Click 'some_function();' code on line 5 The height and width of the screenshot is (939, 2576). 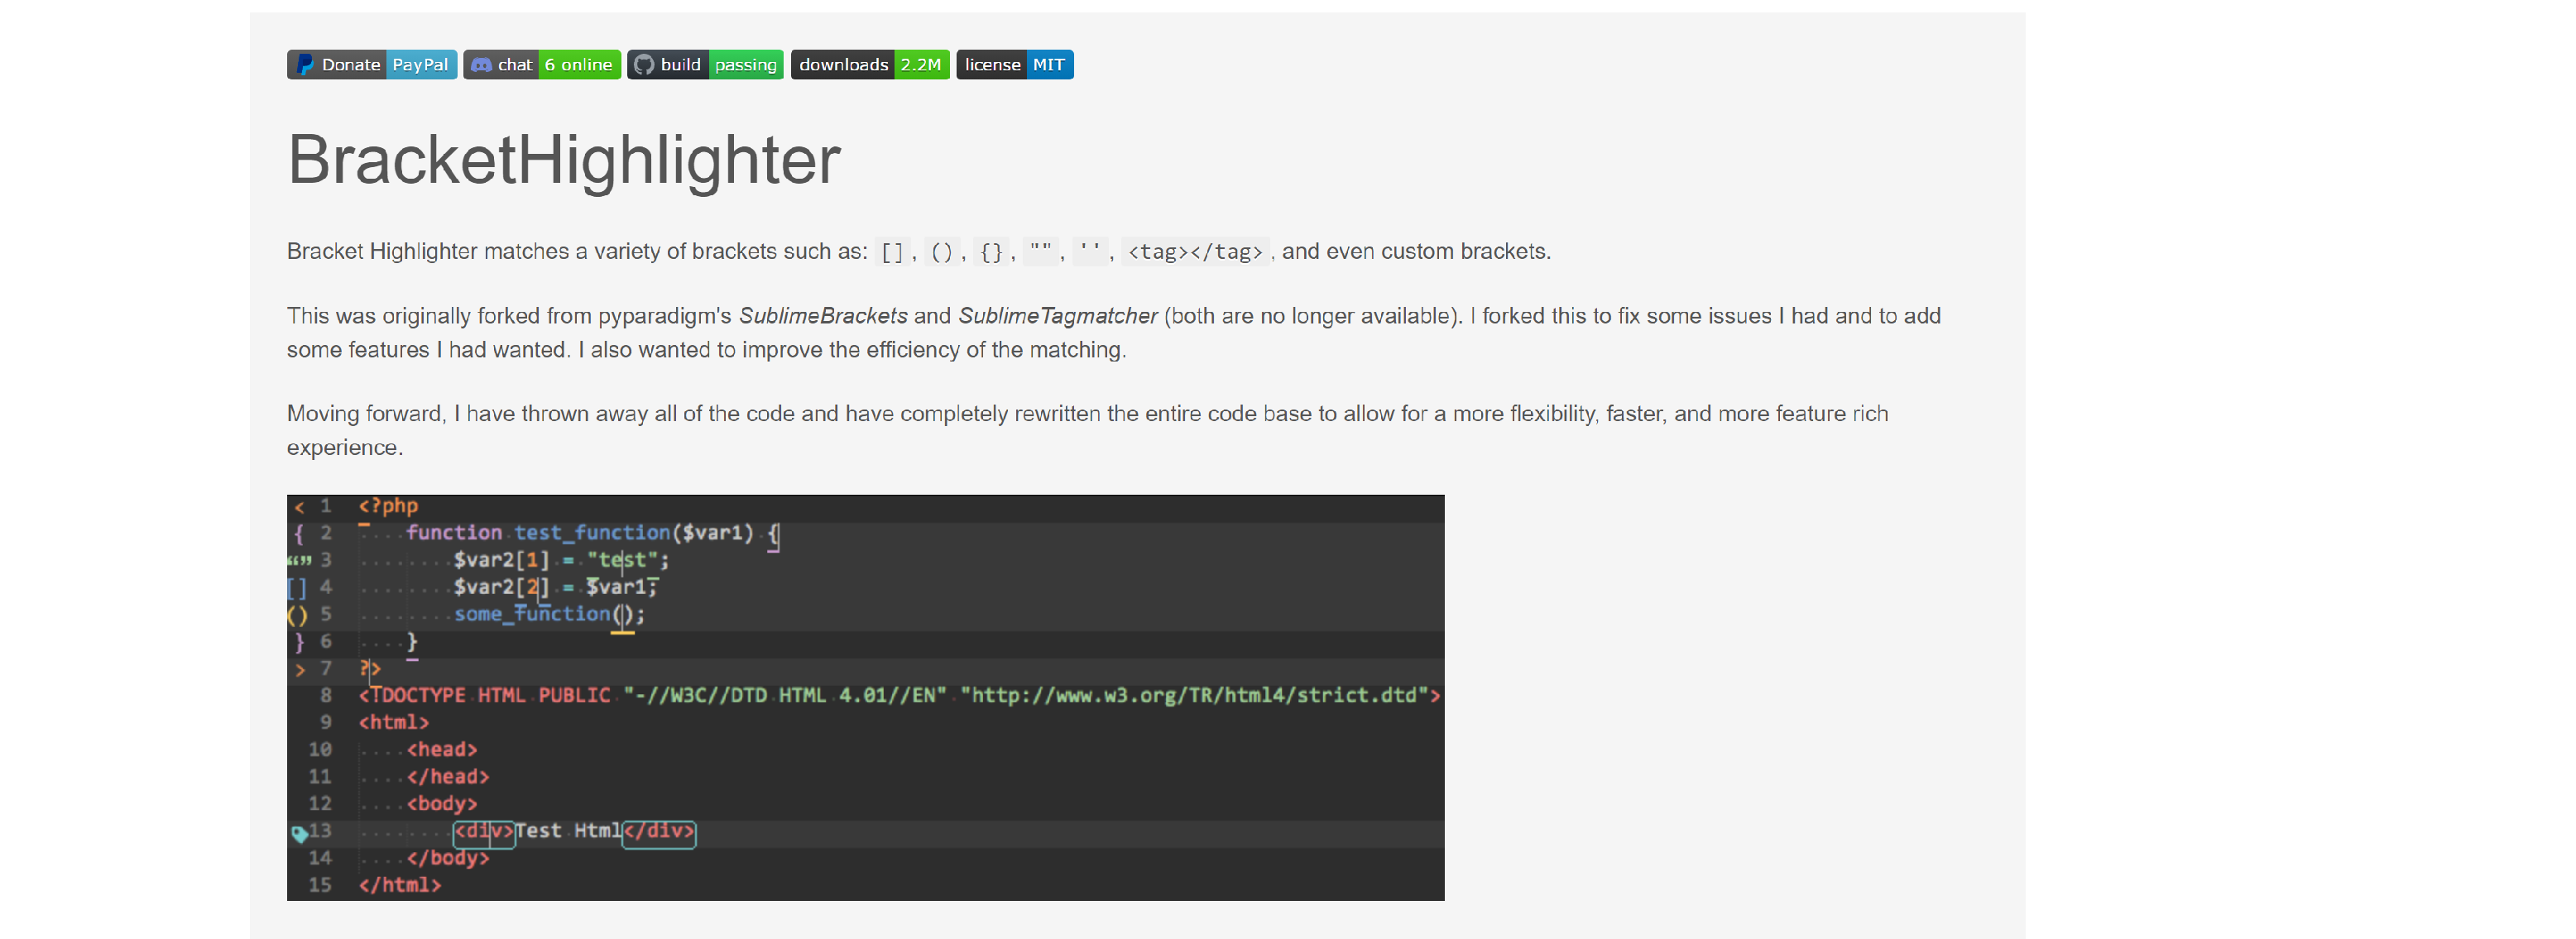[x=549, y=614]
